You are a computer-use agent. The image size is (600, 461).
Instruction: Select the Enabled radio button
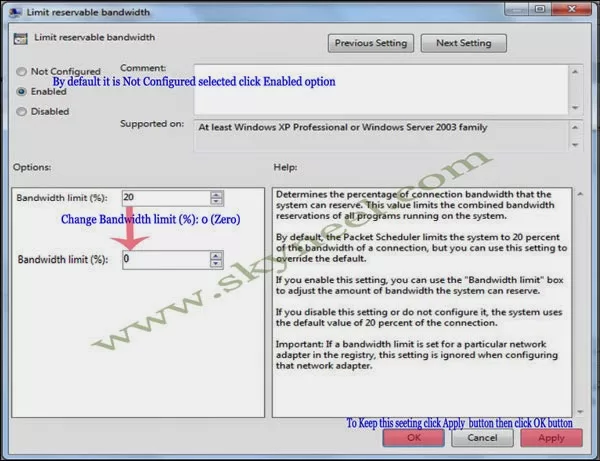click(x=22, y=91)
